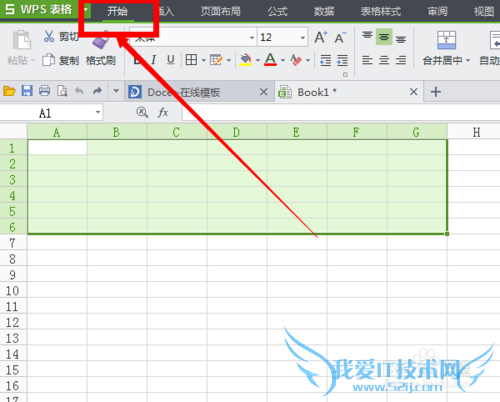Click the Save floppy disk icon
Viewport: 500px width, 402px height.
pyautogui.click(x=27, y=91)
